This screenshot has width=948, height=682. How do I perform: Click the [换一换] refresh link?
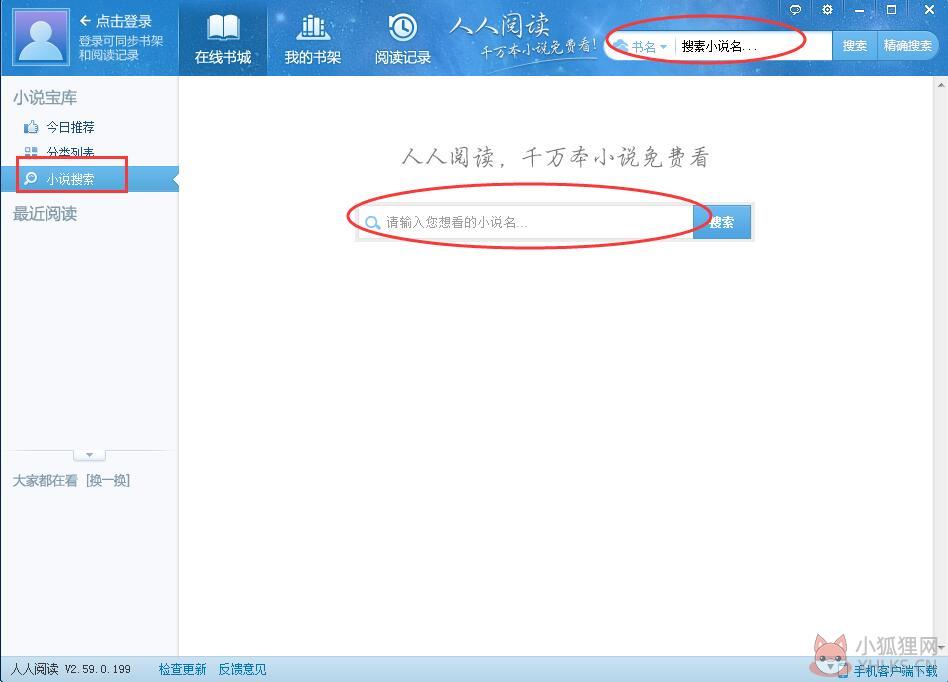point(108,481)
